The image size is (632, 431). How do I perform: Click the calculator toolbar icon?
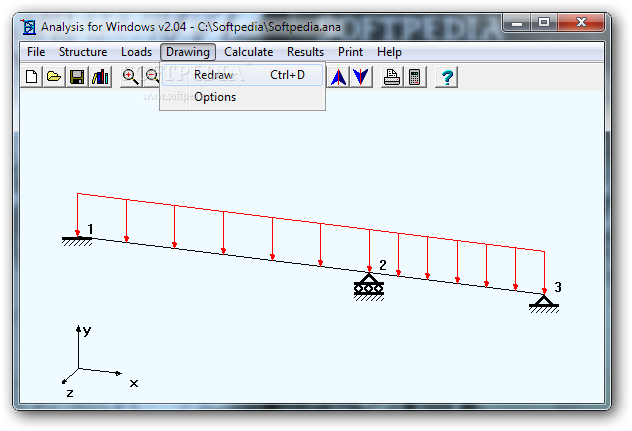point(415,77)
